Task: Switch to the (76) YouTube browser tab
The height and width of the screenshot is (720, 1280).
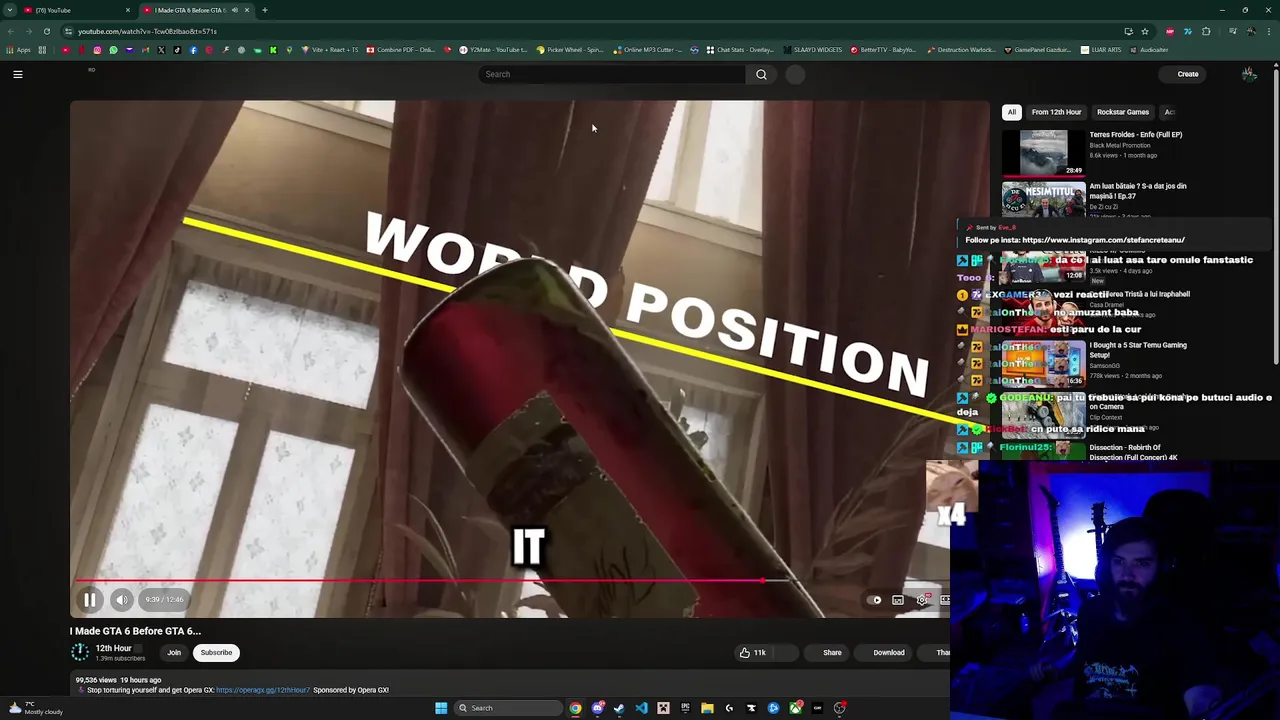Action: pos(75,10)
